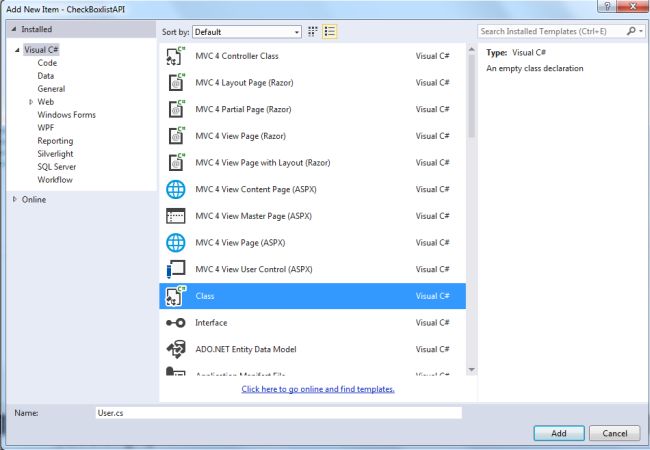Screen dimensions: 650x450
Task: Select the Interface template name
Action: point(211,323)
